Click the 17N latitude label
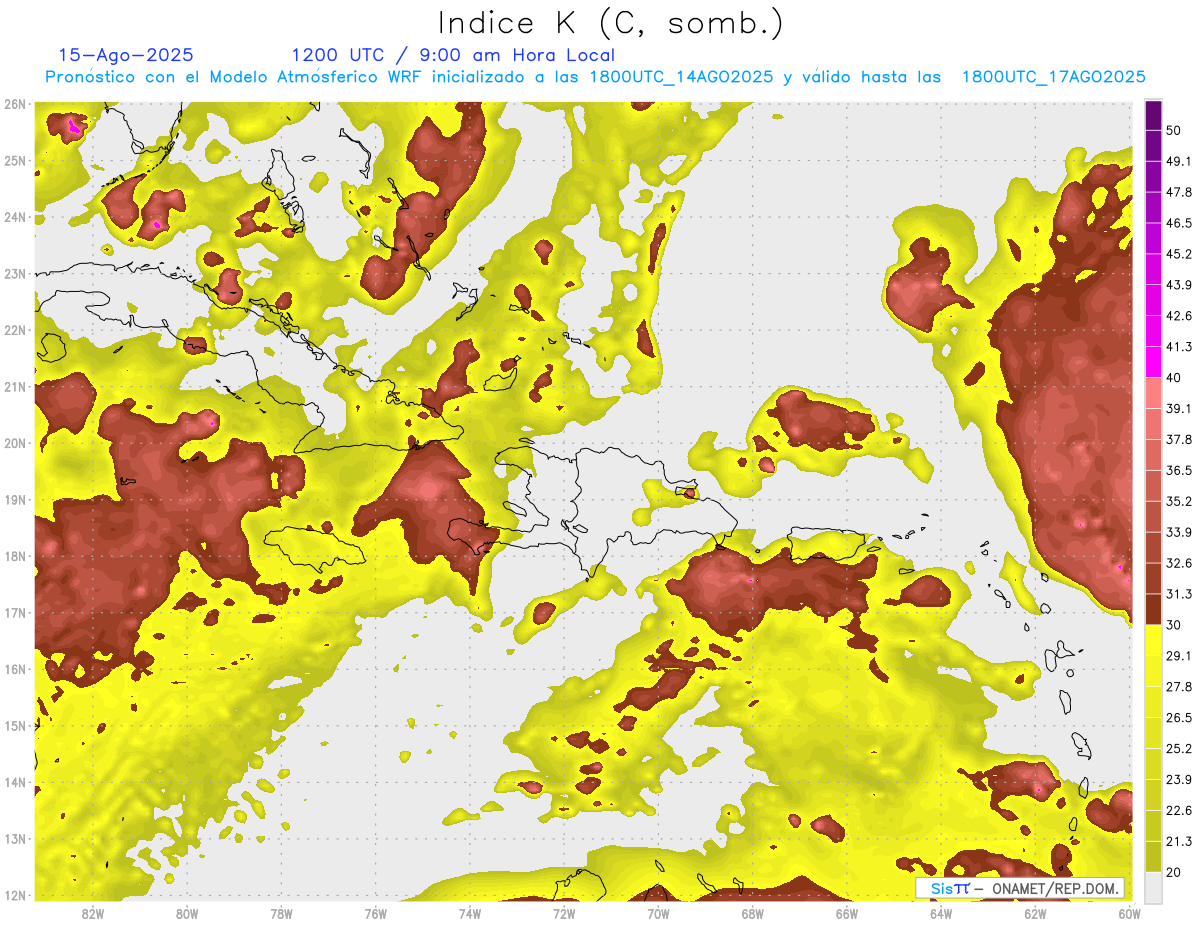This screenshot has height=927, width=1200. (15, 612)
